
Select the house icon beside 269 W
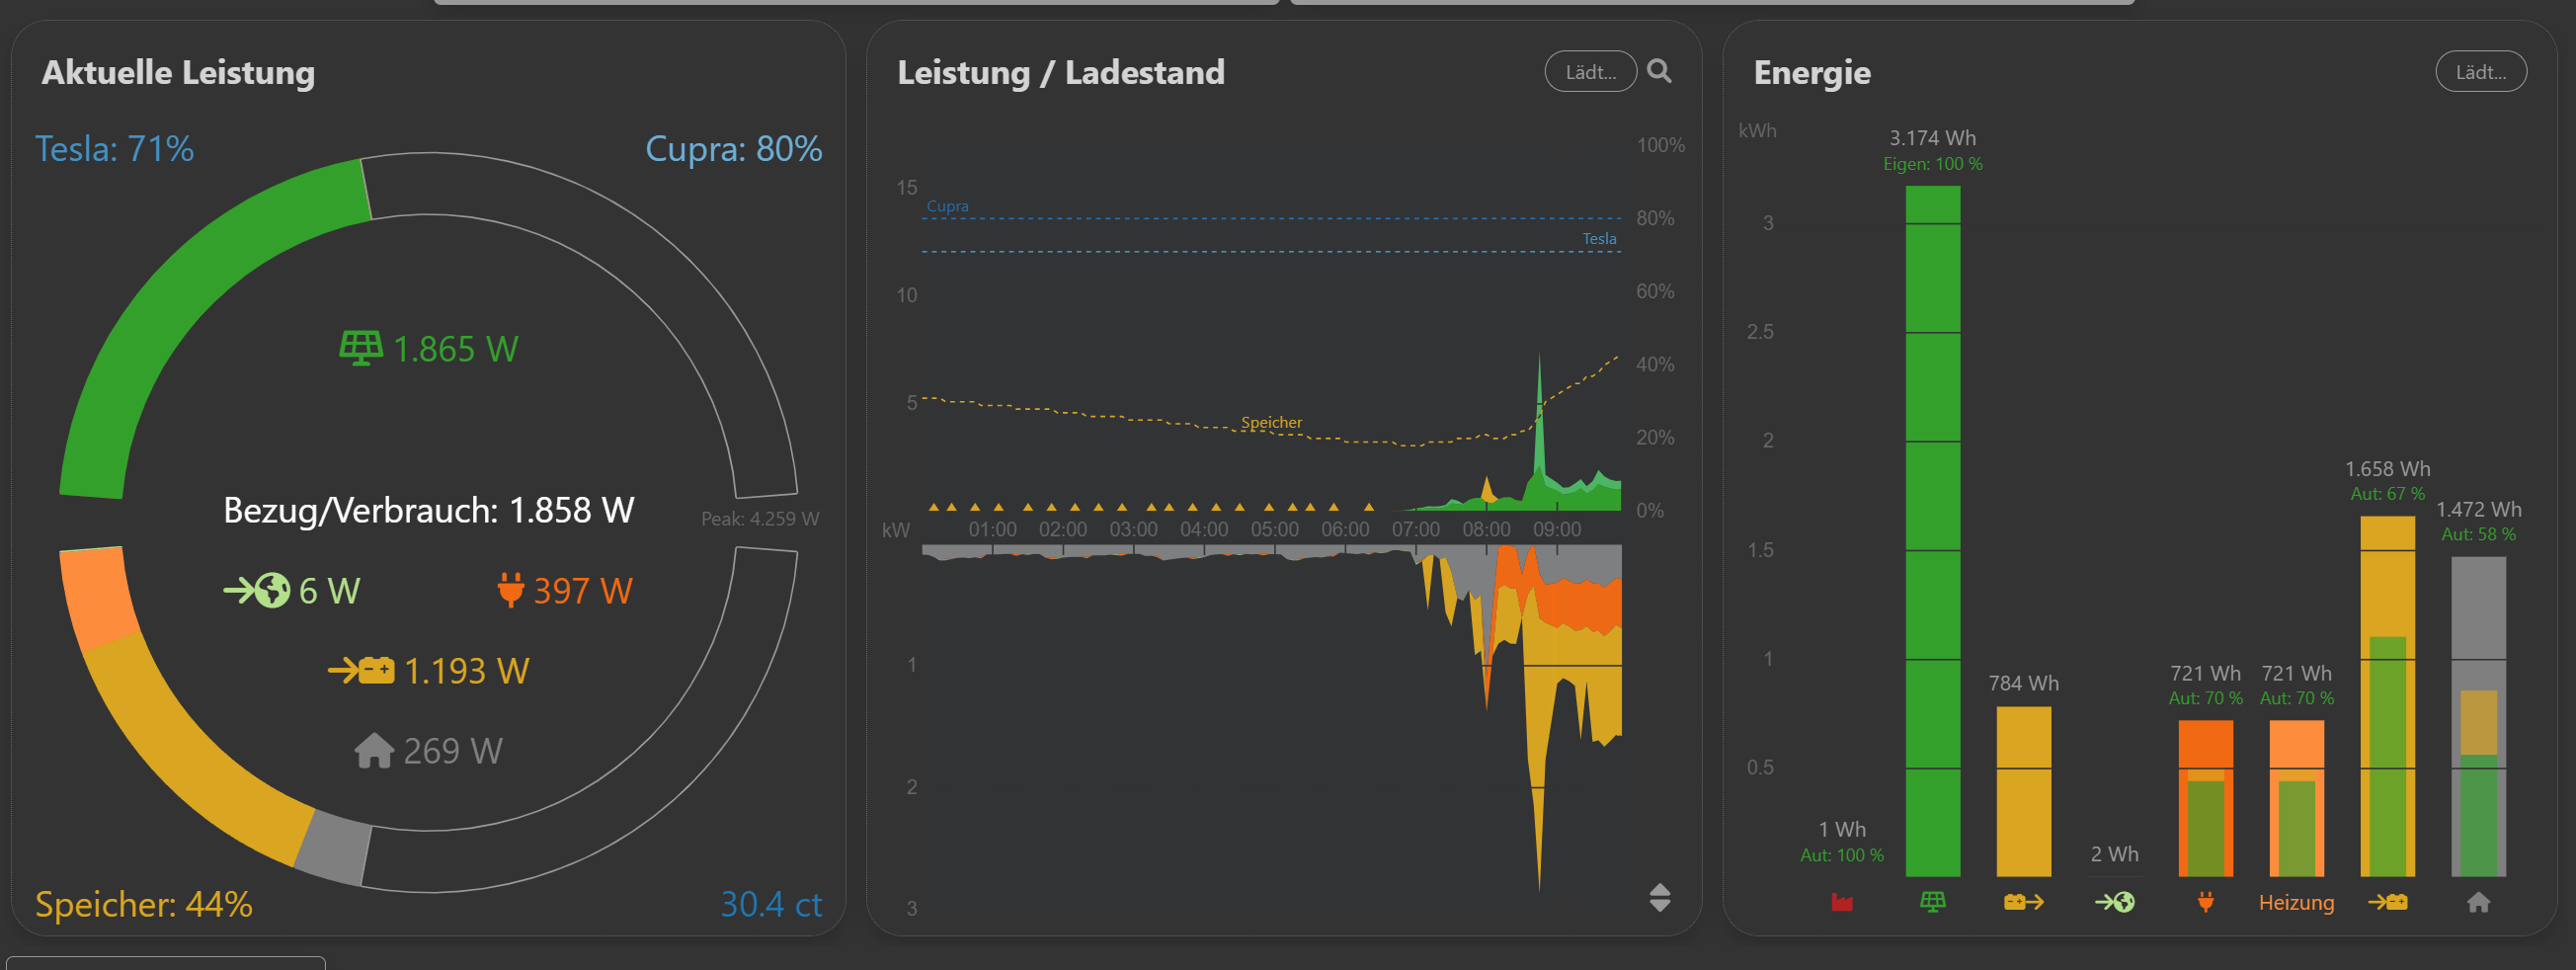pyautogui.click(x=374, y=750)
